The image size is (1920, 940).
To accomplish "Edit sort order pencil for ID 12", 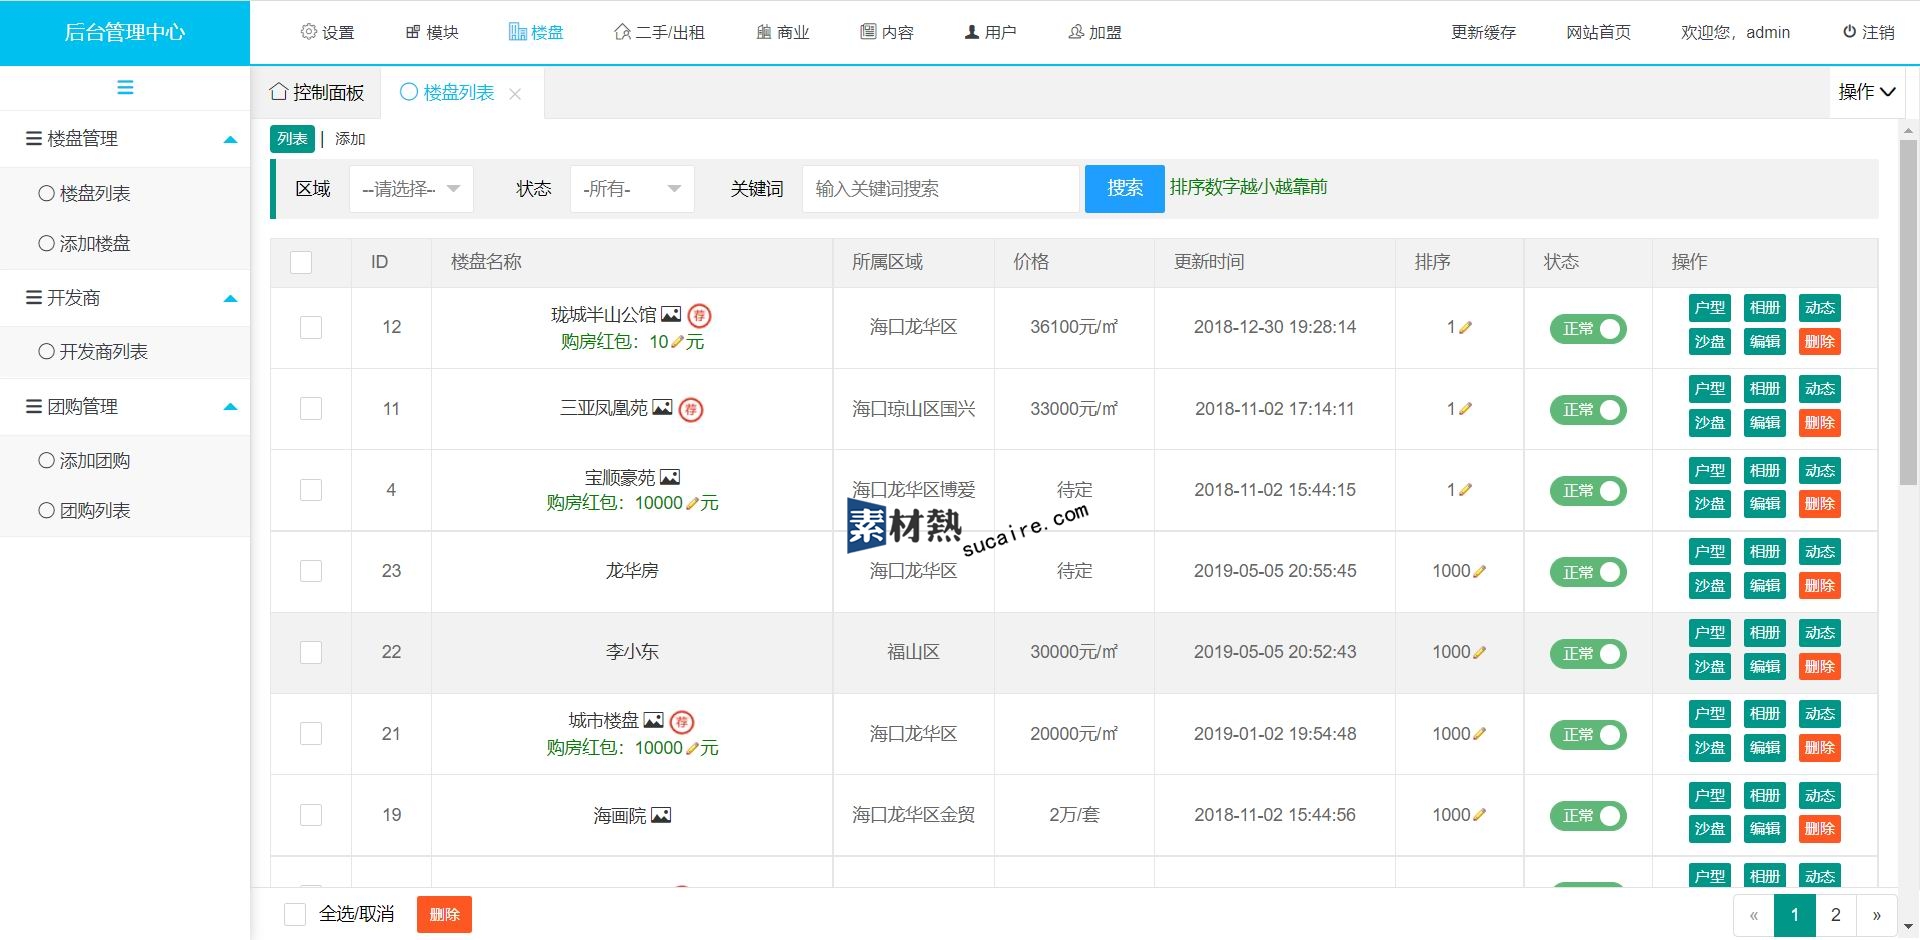I will click(1465, 327).
